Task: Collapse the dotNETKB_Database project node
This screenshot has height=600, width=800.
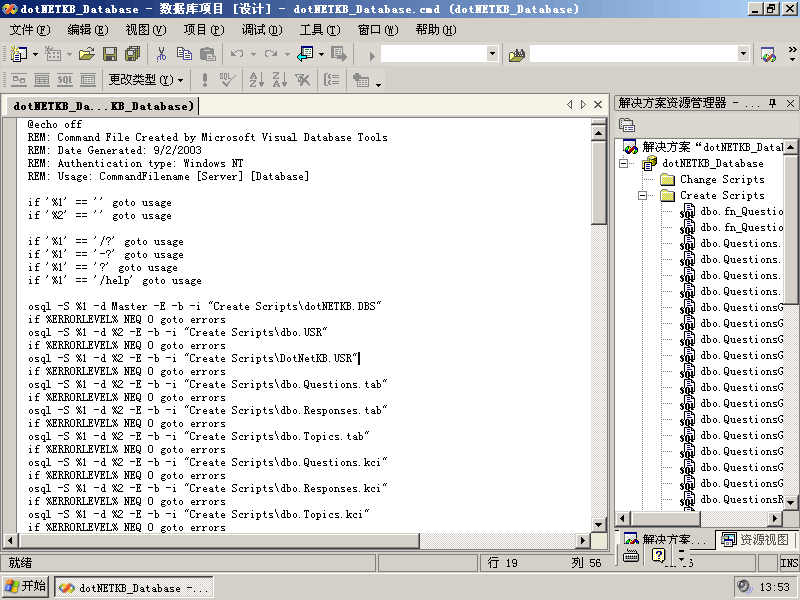Action: (623, 163)
